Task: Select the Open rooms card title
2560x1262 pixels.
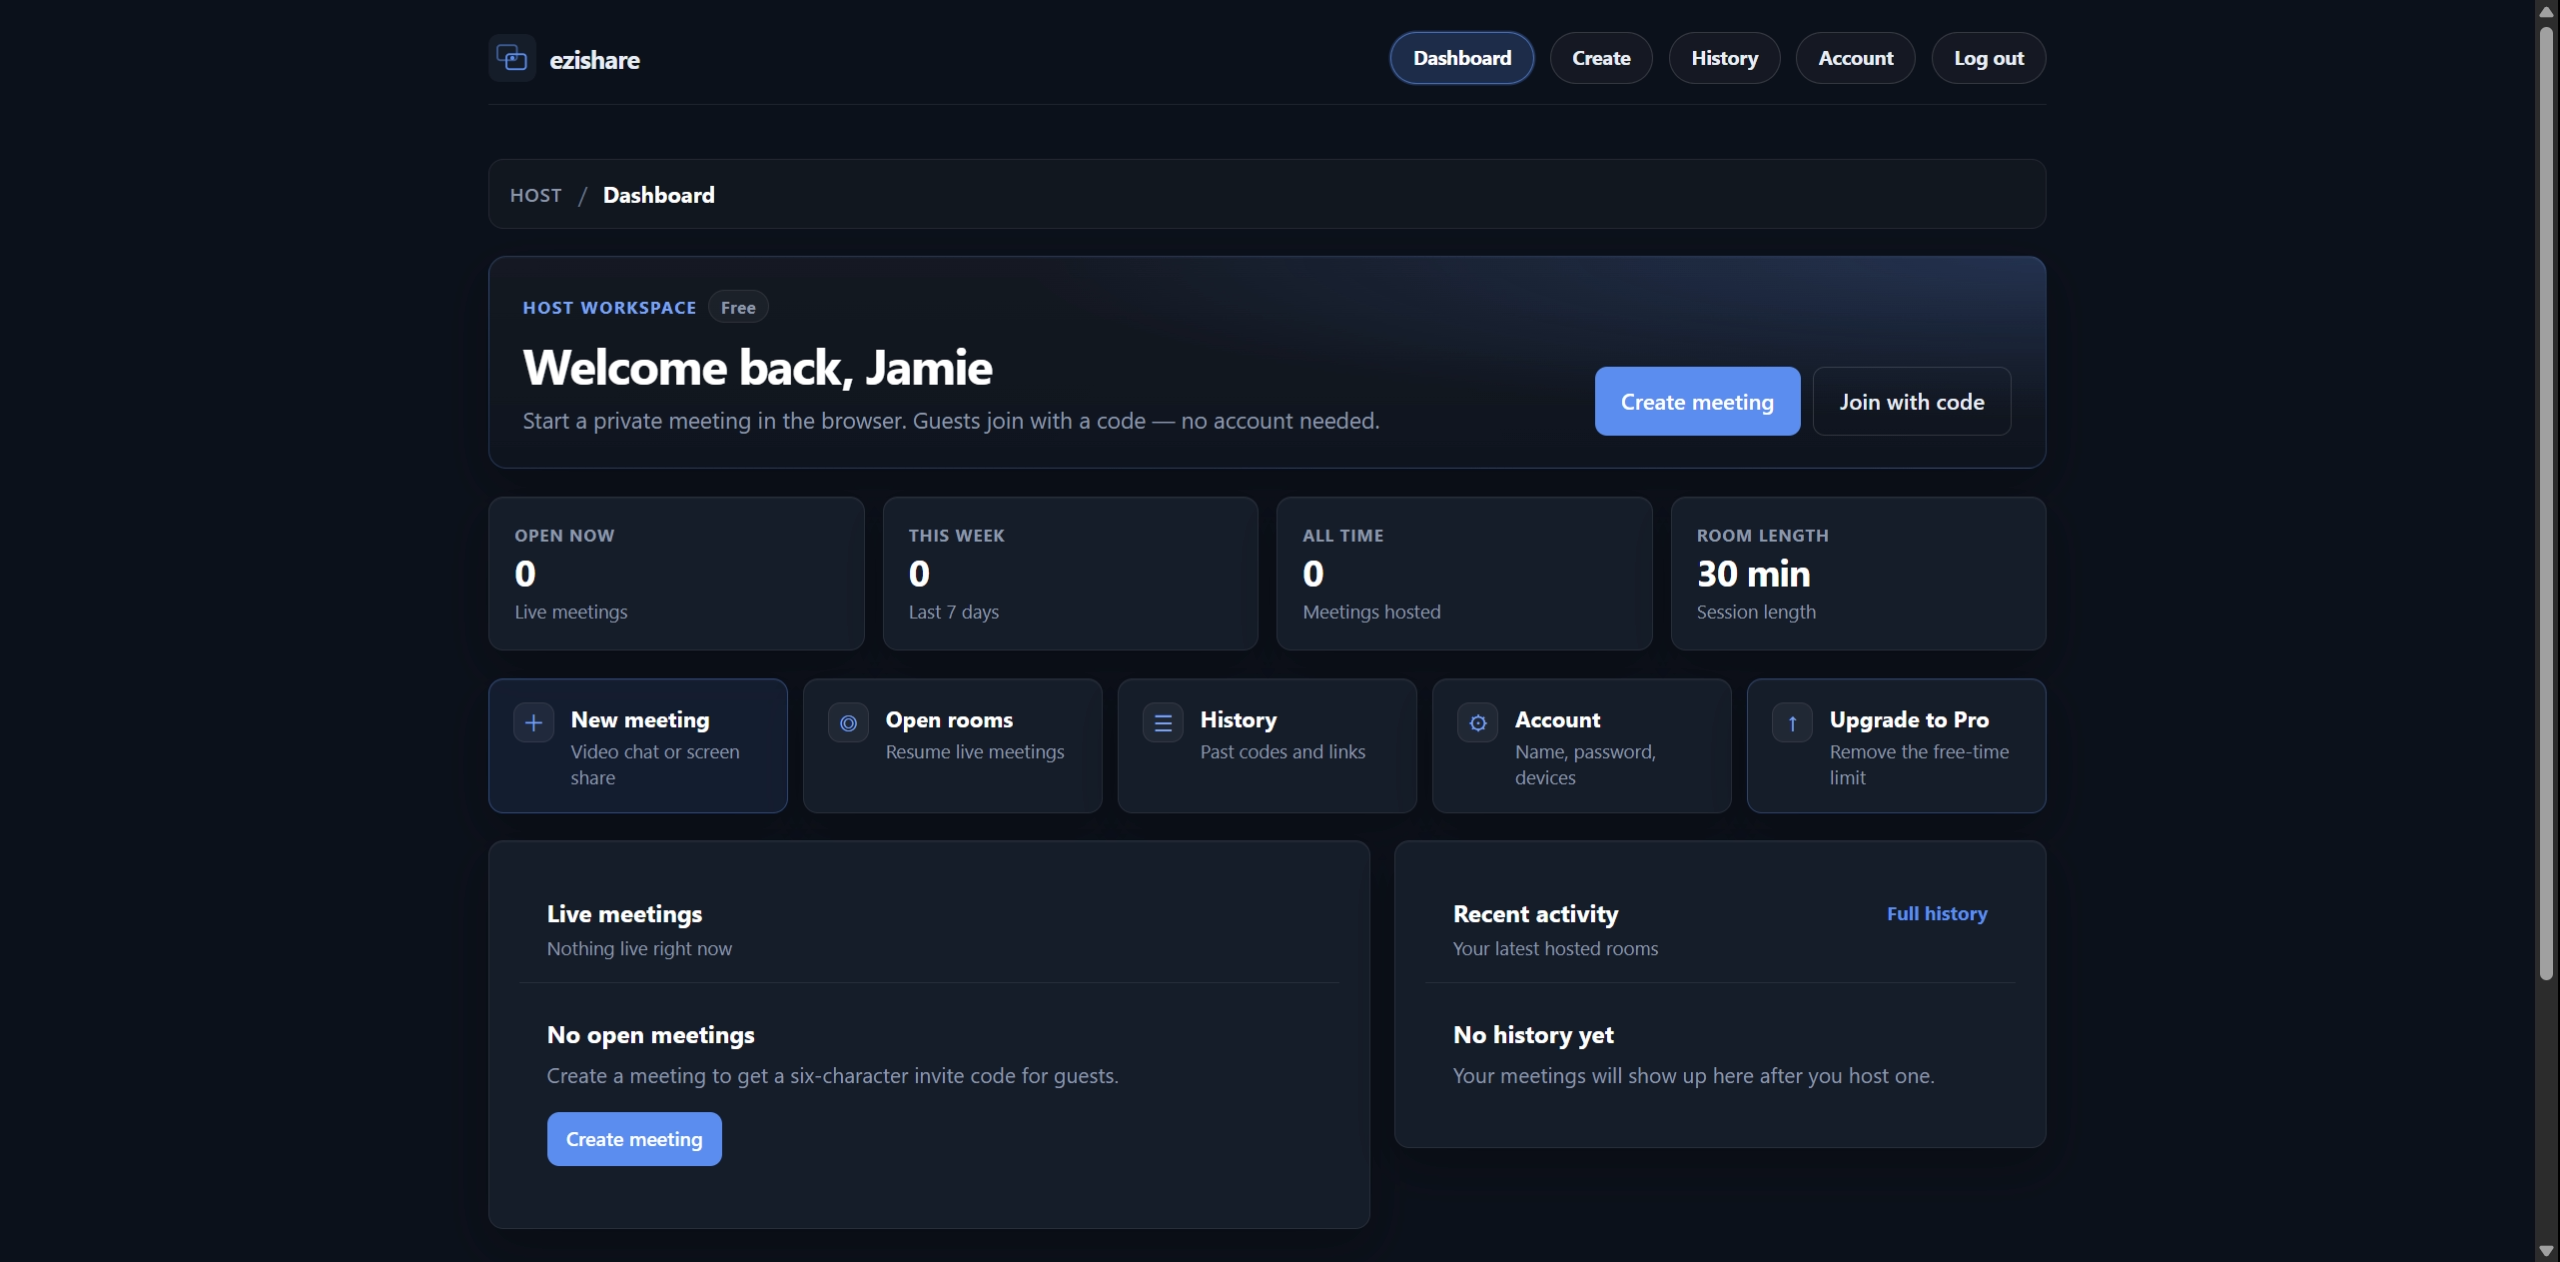Action: click(x=949, y=720)
